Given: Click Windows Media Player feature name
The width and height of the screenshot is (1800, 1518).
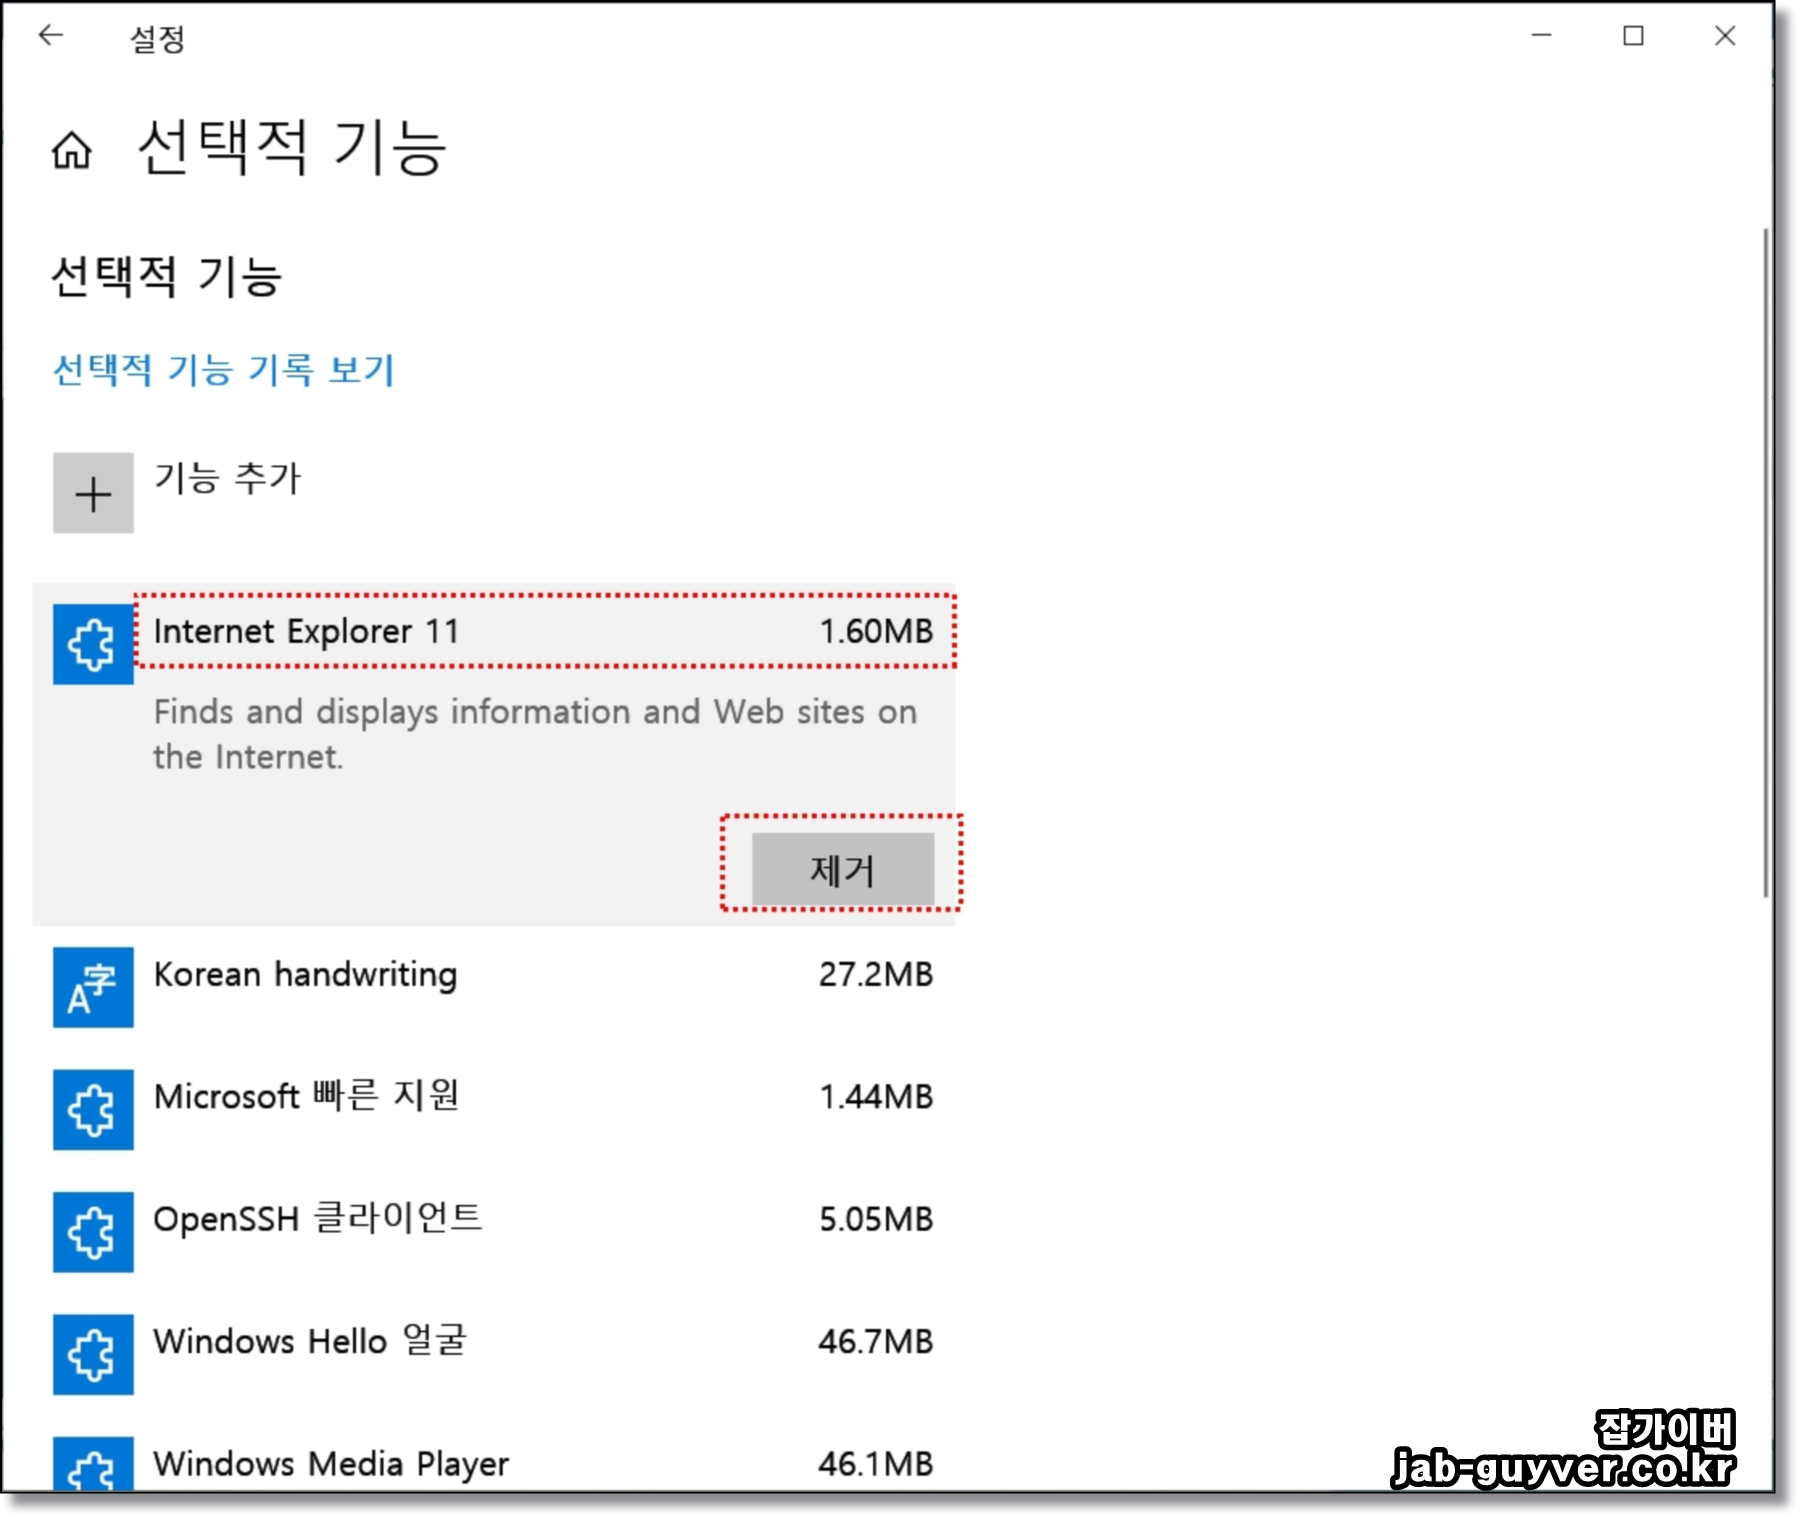Looking at the screenshot, I should point(331,1464).
